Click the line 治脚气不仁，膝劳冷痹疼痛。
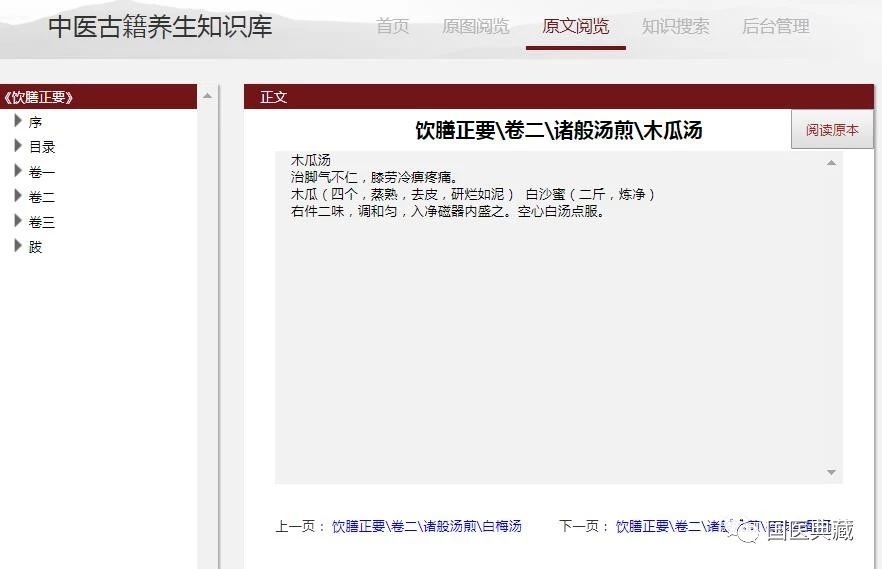This screenshot has height=569, width=882. tap(375, 177)
